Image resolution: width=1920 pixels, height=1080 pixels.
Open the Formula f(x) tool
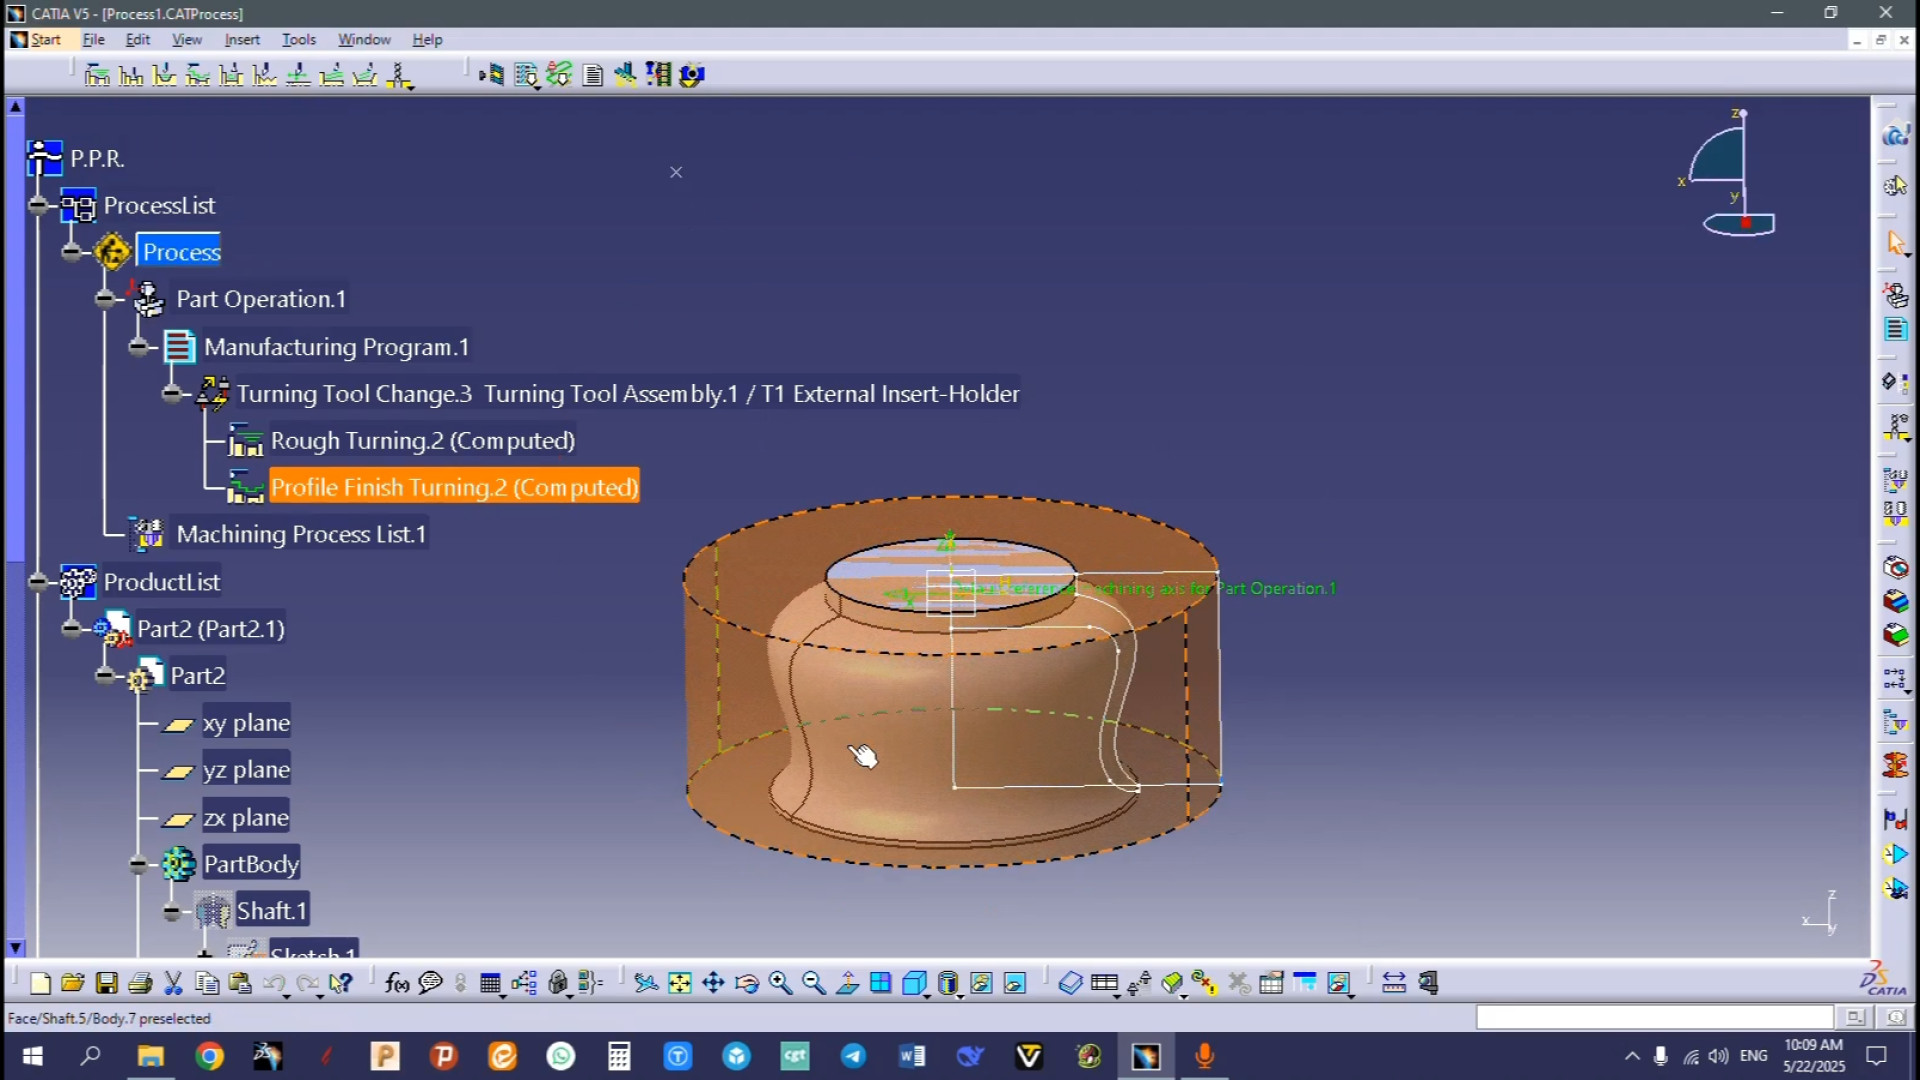coord(396,983)
